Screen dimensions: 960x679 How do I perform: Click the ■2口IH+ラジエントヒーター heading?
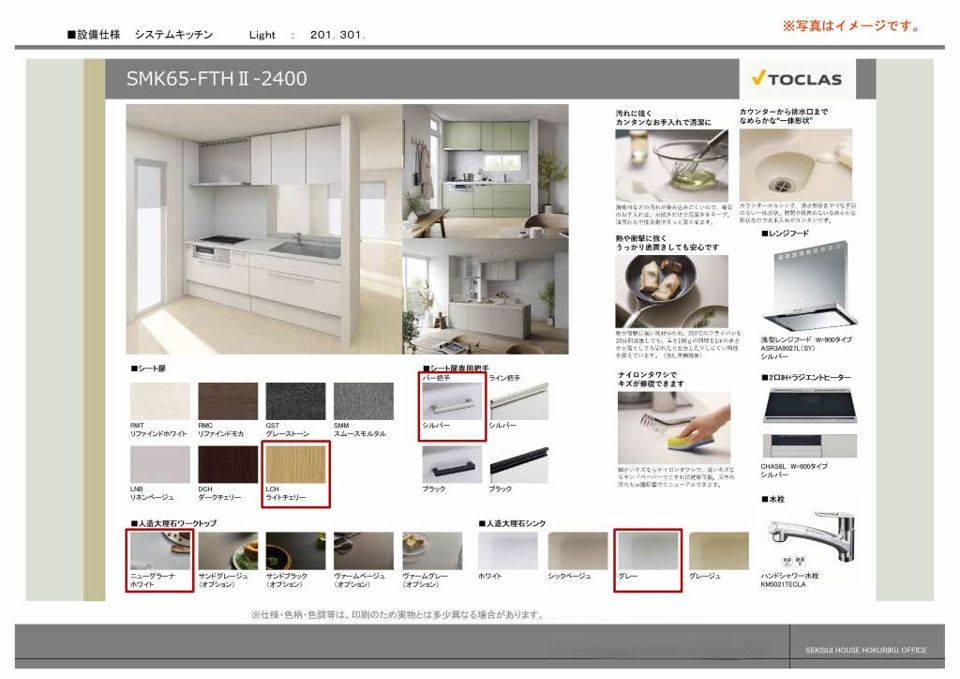pos(806,377)
